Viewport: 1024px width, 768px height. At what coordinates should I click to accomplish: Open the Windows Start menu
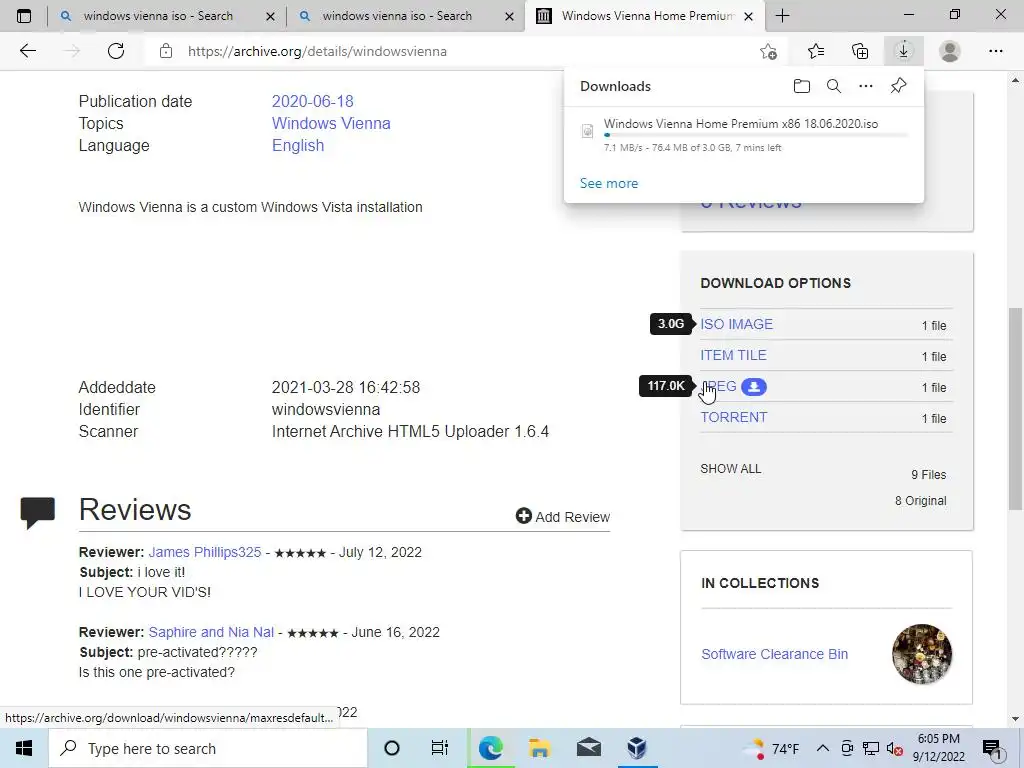click(24, 748)
